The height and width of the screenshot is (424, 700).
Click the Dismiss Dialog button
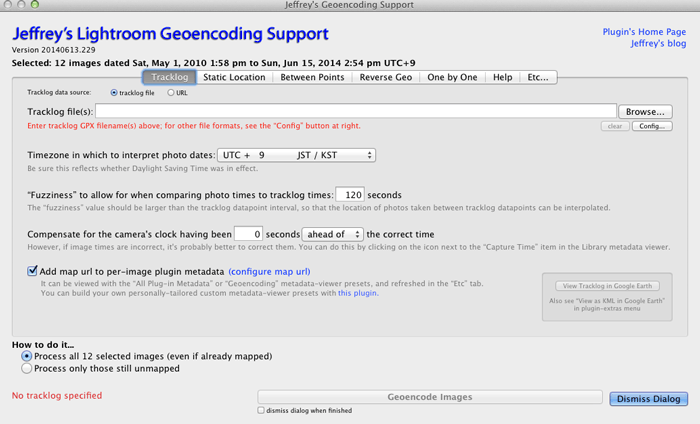[x=648, y=399]
